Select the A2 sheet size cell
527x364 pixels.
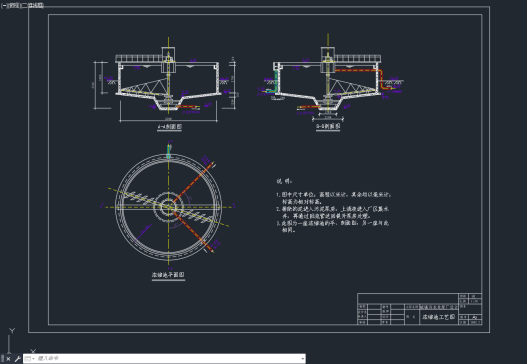click(475, 317)
